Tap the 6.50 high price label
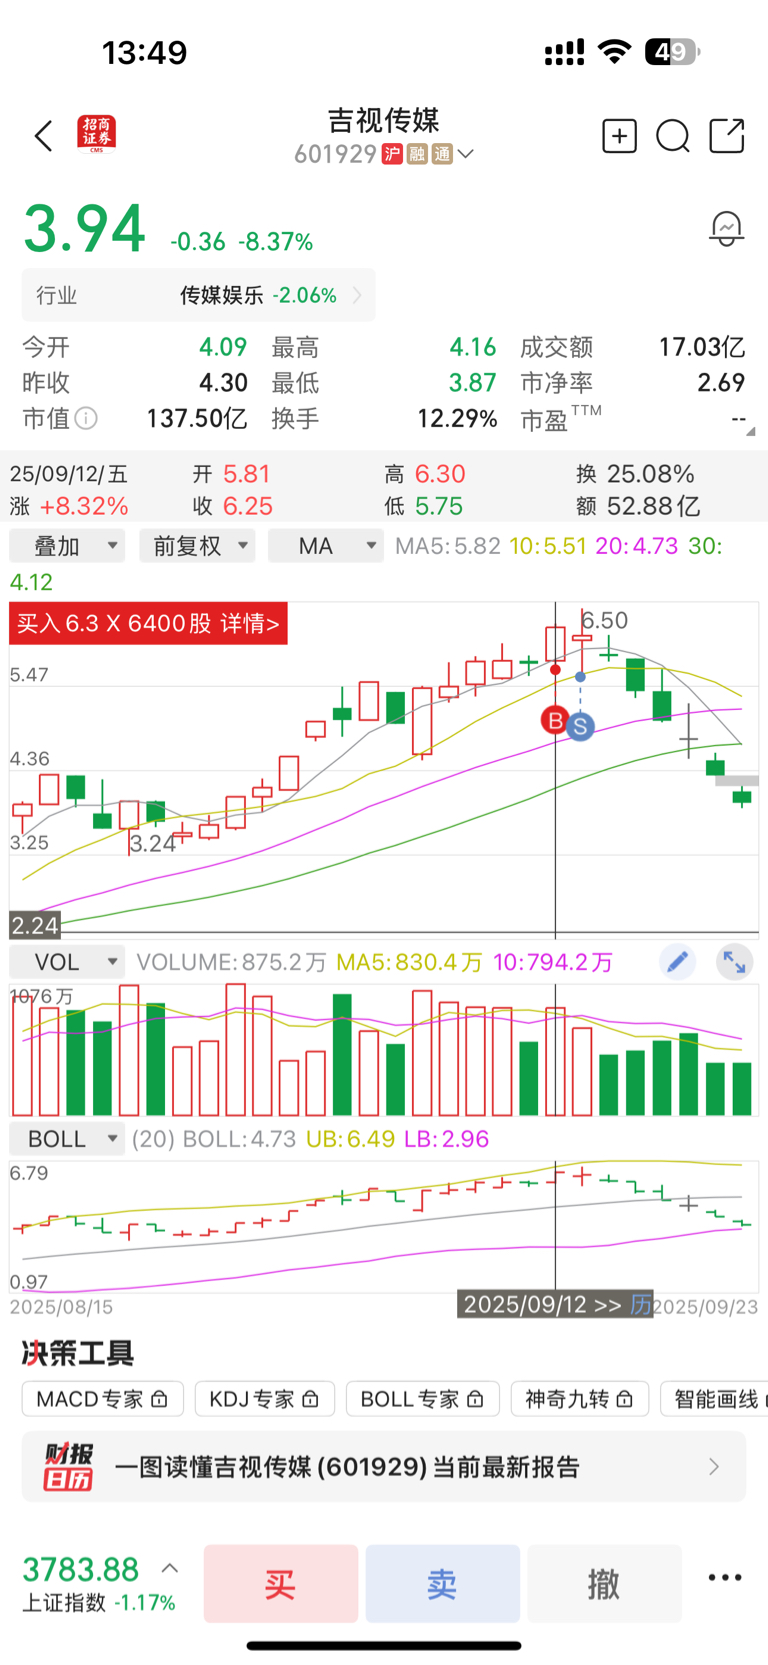 click(606, 620)
